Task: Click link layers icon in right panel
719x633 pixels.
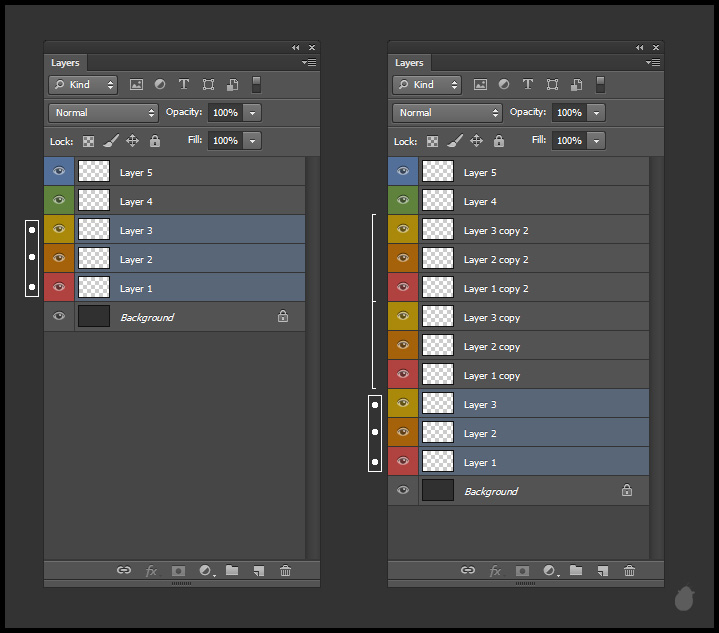Action: (x=467, y=570)
